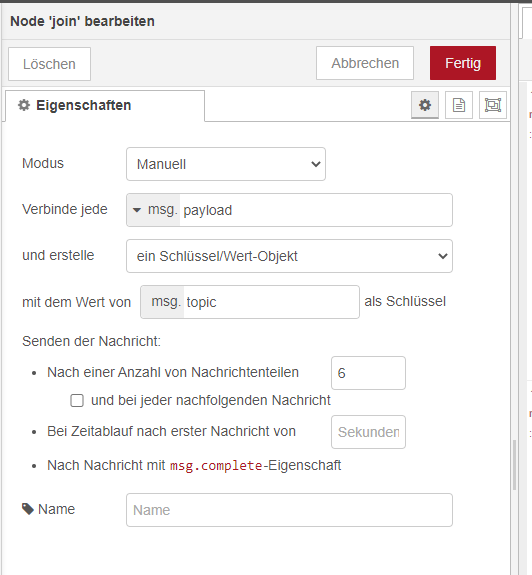Screen dimensions: 532x575
Task: Open the 'ein Schlüssel/Wert-Objekt' dropdown
Action: pos(289,256)
